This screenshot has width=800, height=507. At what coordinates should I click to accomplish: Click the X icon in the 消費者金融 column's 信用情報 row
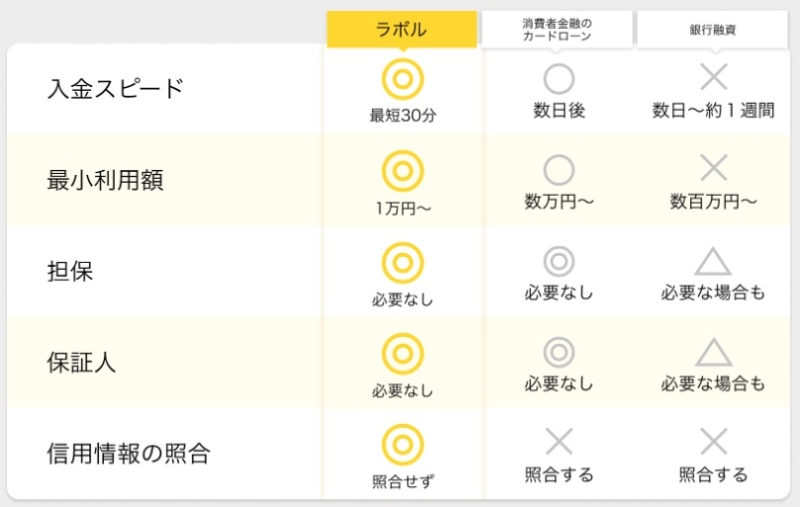(559, 441)
